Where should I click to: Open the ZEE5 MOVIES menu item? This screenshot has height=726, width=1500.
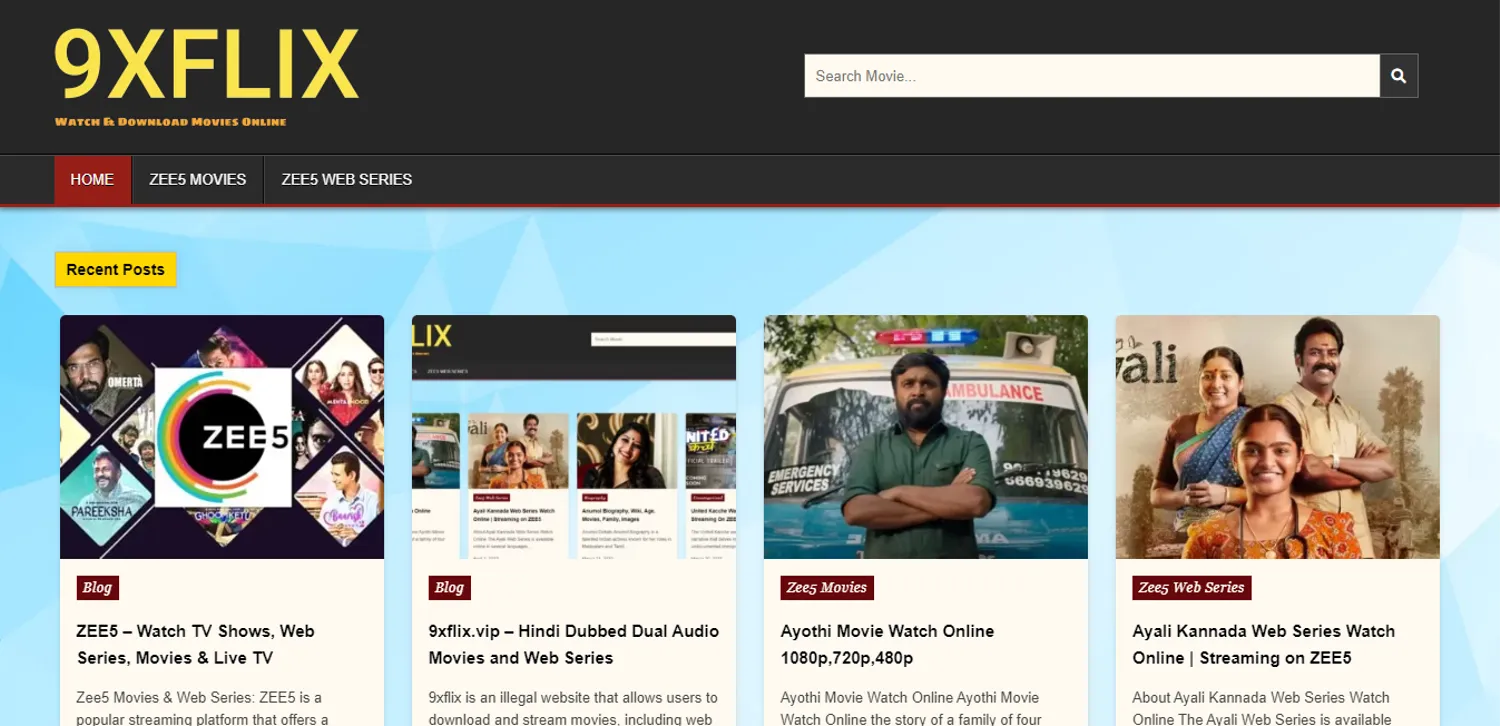(198, 180)
